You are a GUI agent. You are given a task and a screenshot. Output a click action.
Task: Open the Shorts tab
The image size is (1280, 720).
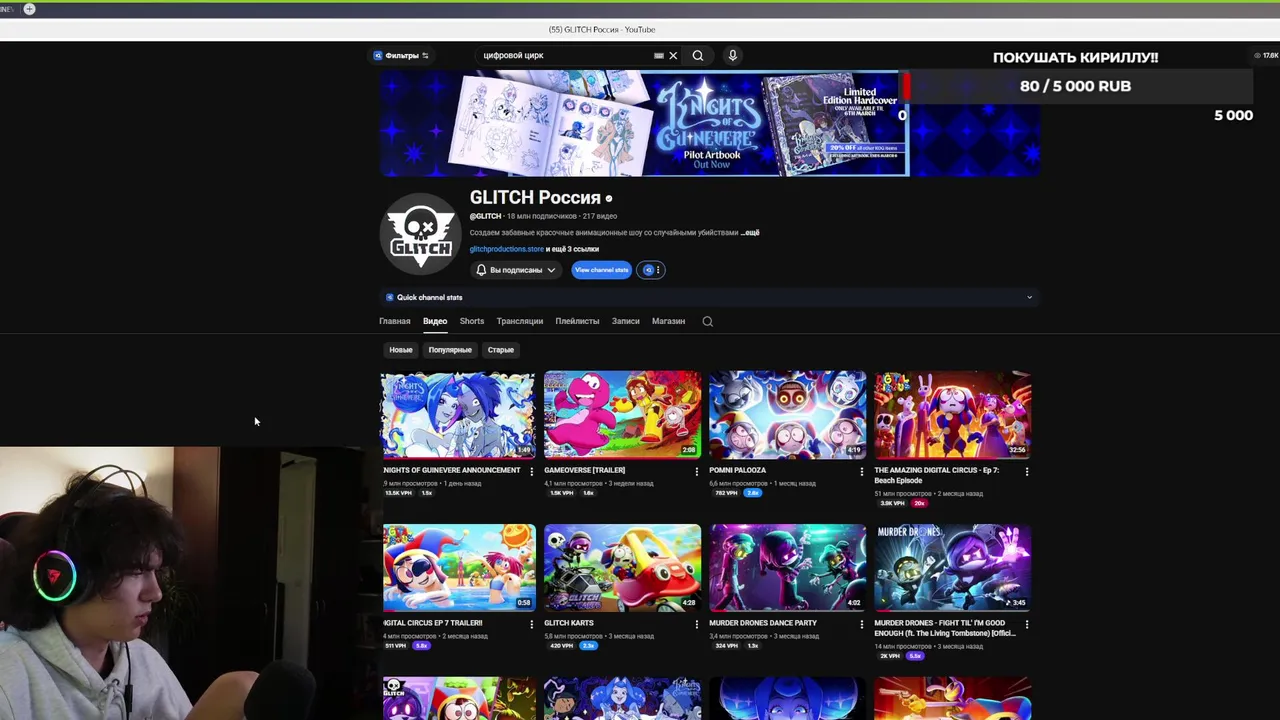[472, 321]
